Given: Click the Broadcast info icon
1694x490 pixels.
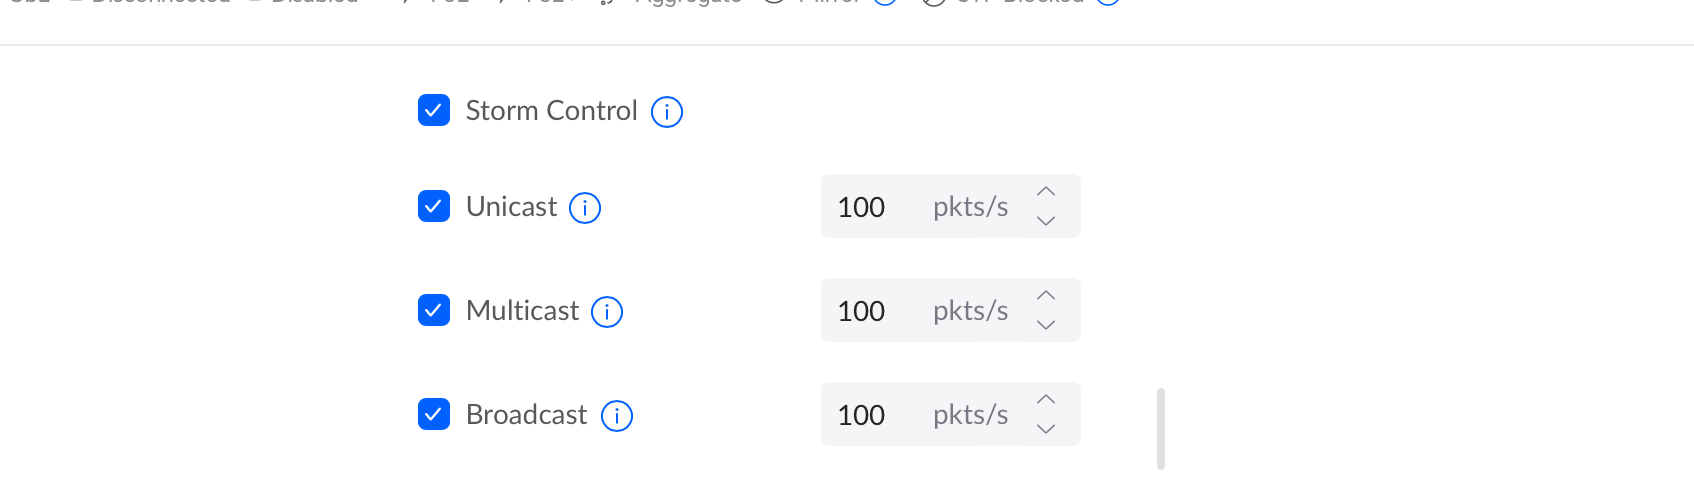Looking at the screenshot, I should tap(617, 416).
